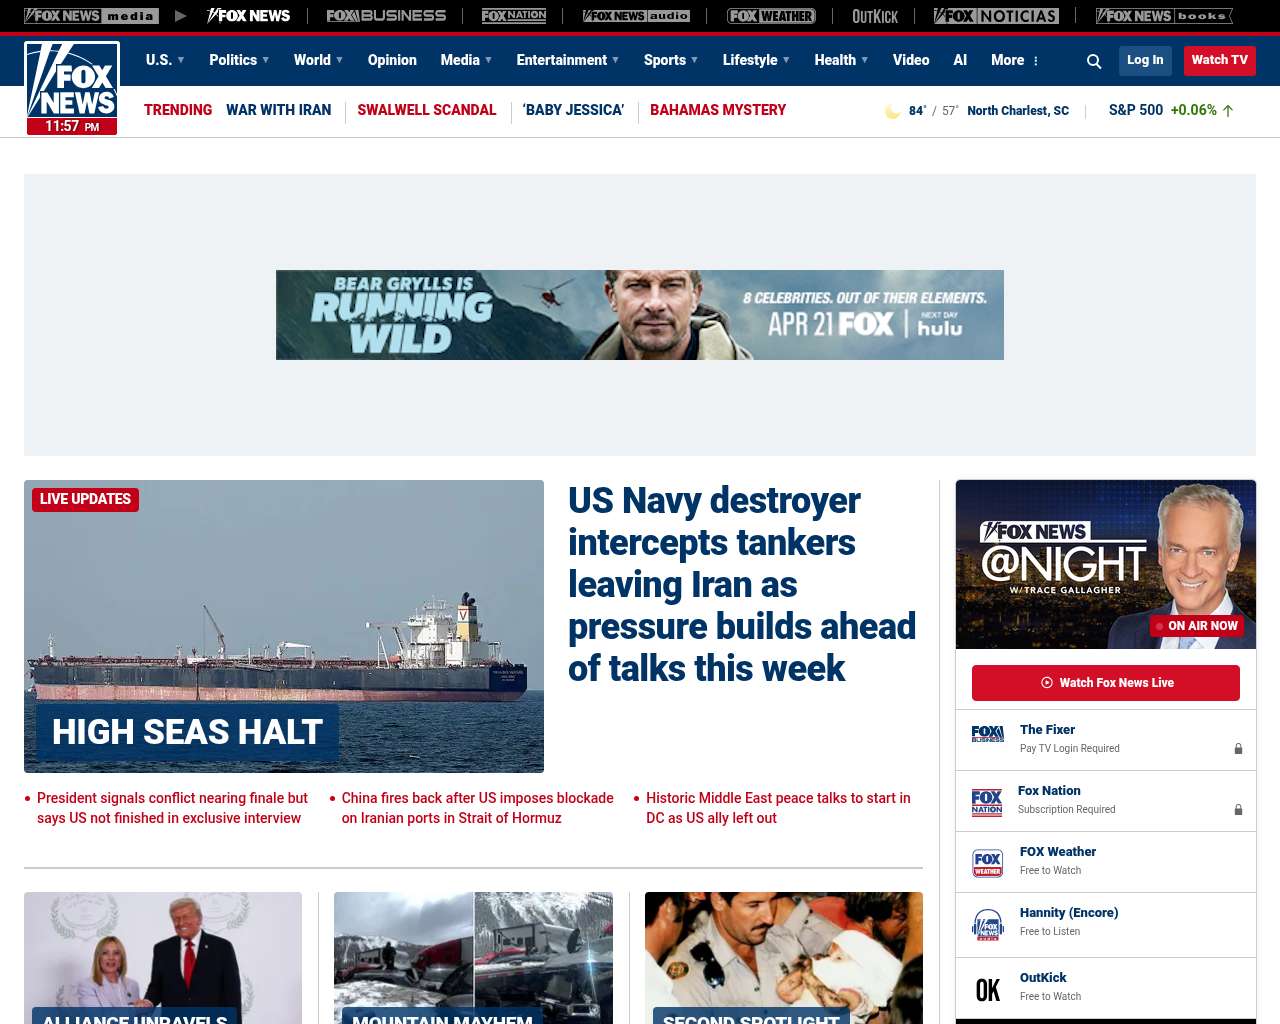Open the Fox Nation logo in top bar

tap(514, 16)
